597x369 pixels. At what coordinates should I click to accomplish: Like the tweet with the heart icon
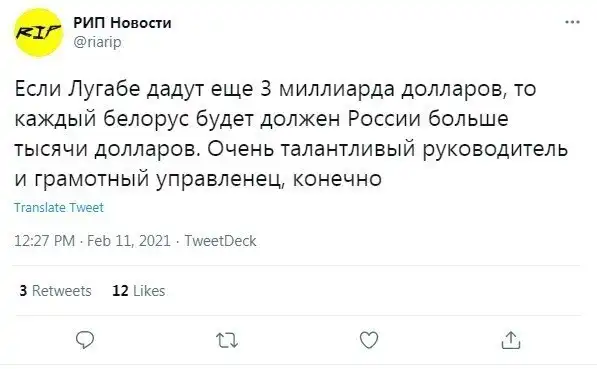(369, 340)
